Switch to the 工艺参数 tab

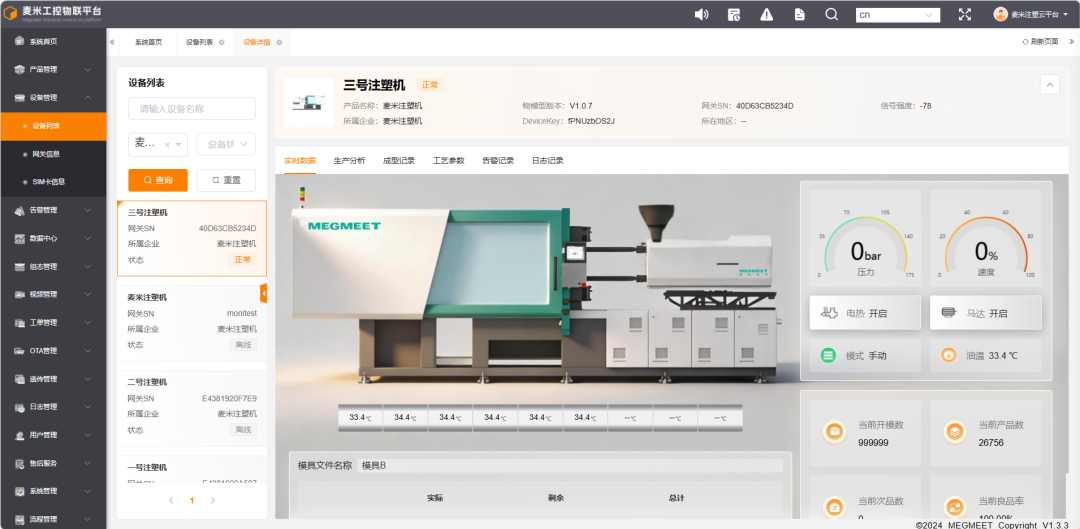click(448, 161)
